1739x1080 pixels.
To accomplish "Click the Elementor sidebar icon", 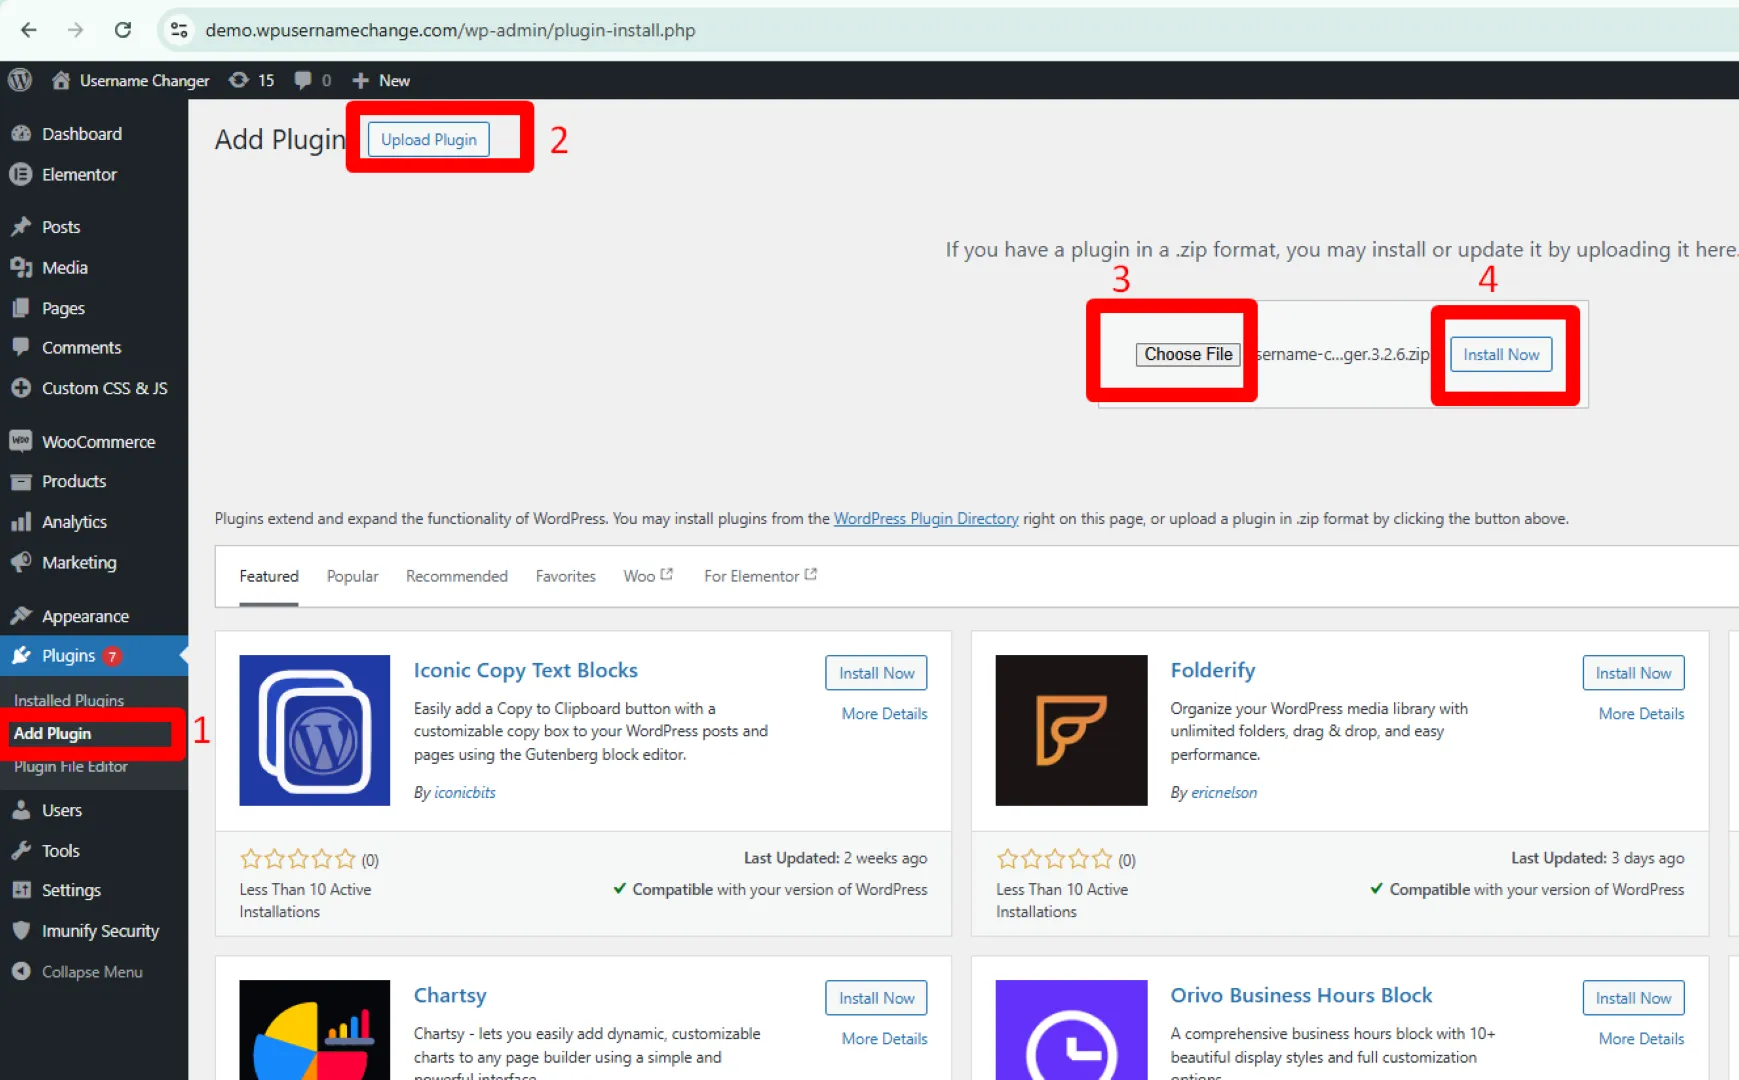I will pos(21,174).
